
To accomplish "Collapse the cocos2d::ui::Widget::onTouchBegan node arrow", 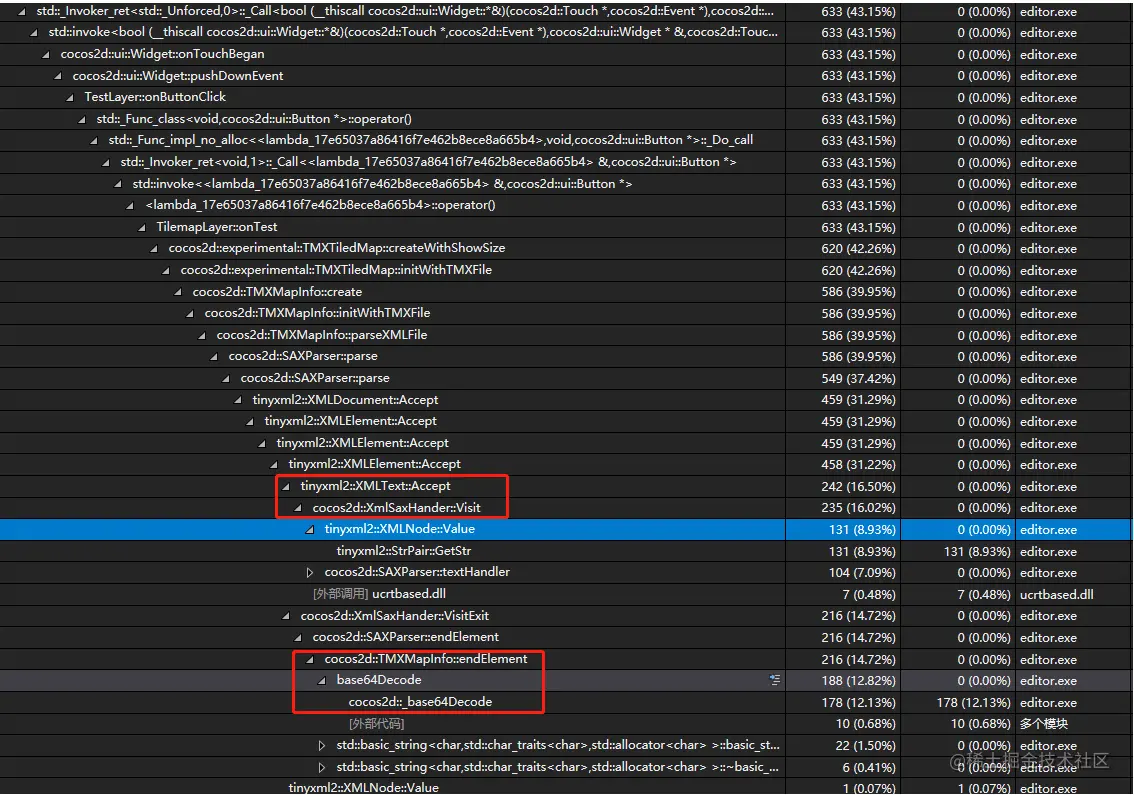I will click(x=46, y=54).
